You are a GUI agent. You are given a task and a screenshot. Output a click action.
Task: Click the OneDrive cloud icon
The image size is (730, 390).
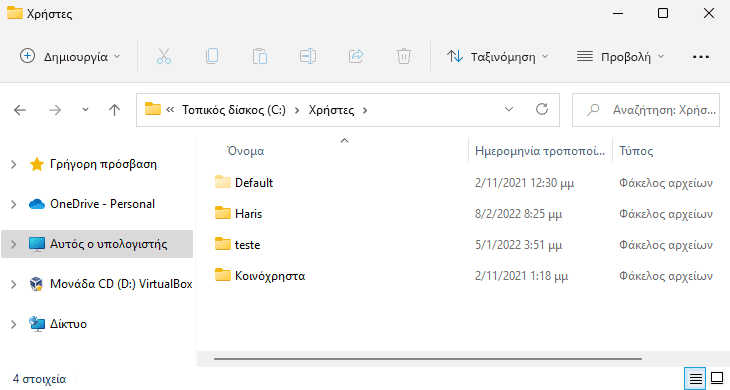pyautogui.click(x=36, y=204)
